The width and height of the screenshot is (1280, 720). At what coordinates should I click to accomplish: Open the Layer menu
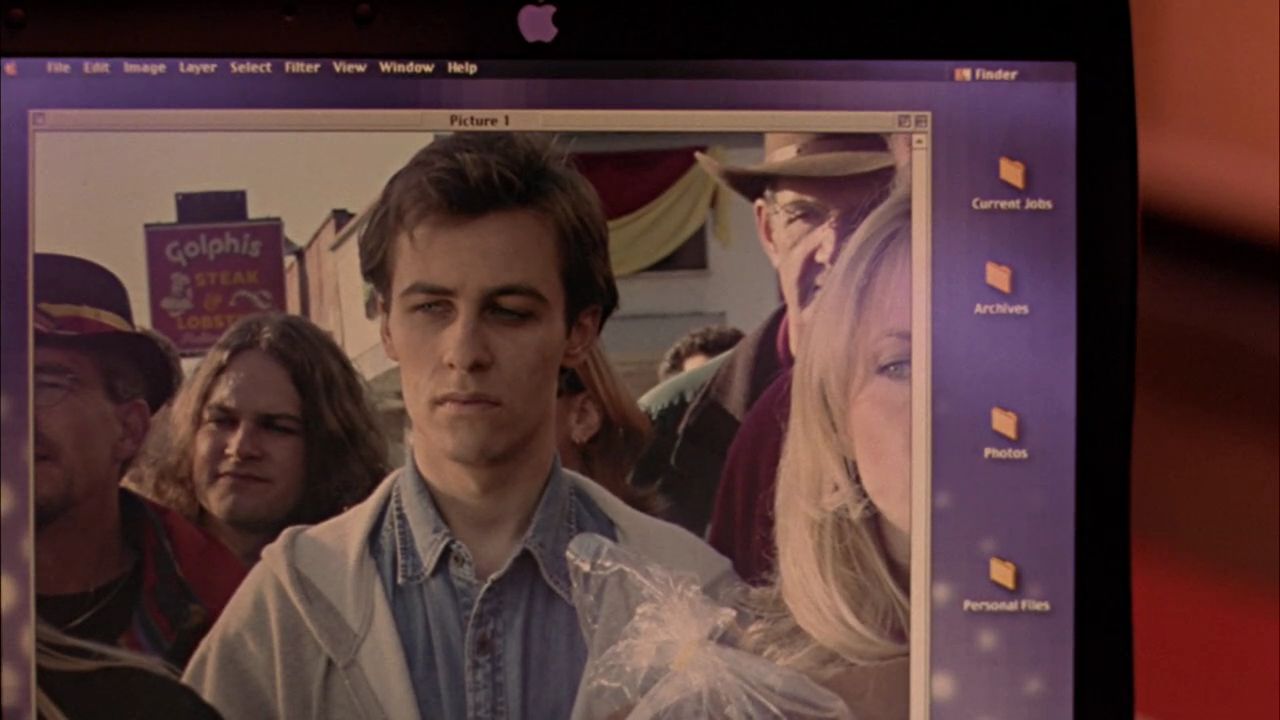[198, 68]
